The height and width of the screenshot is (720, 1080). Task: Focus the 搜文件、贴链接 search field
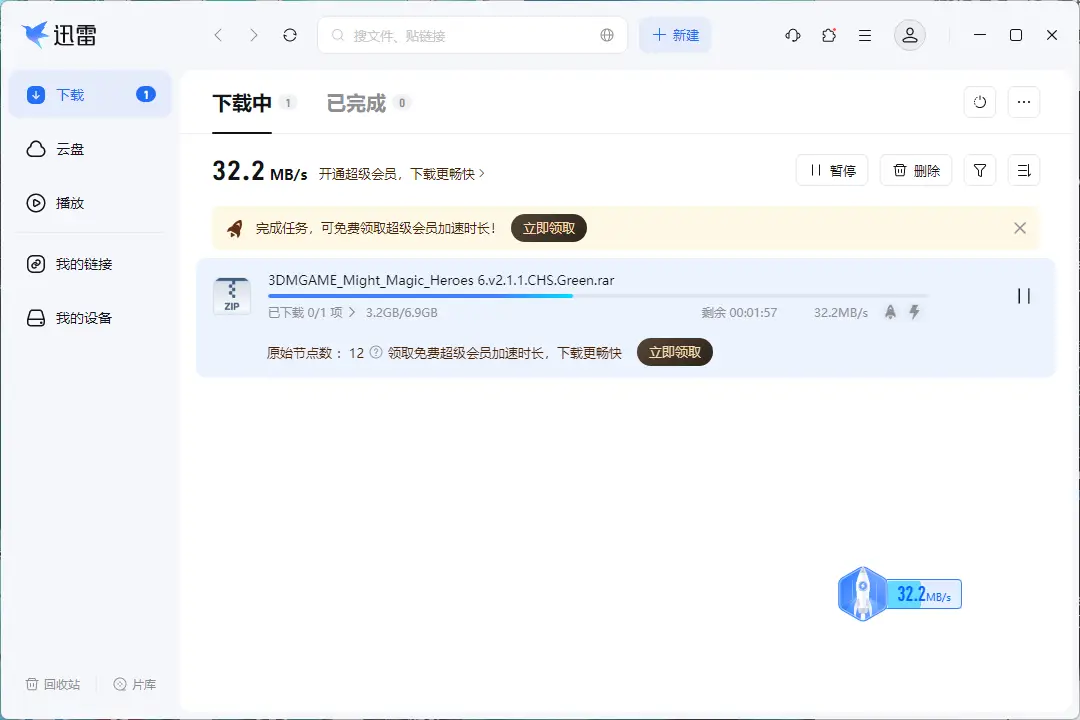tap(472, 35)
